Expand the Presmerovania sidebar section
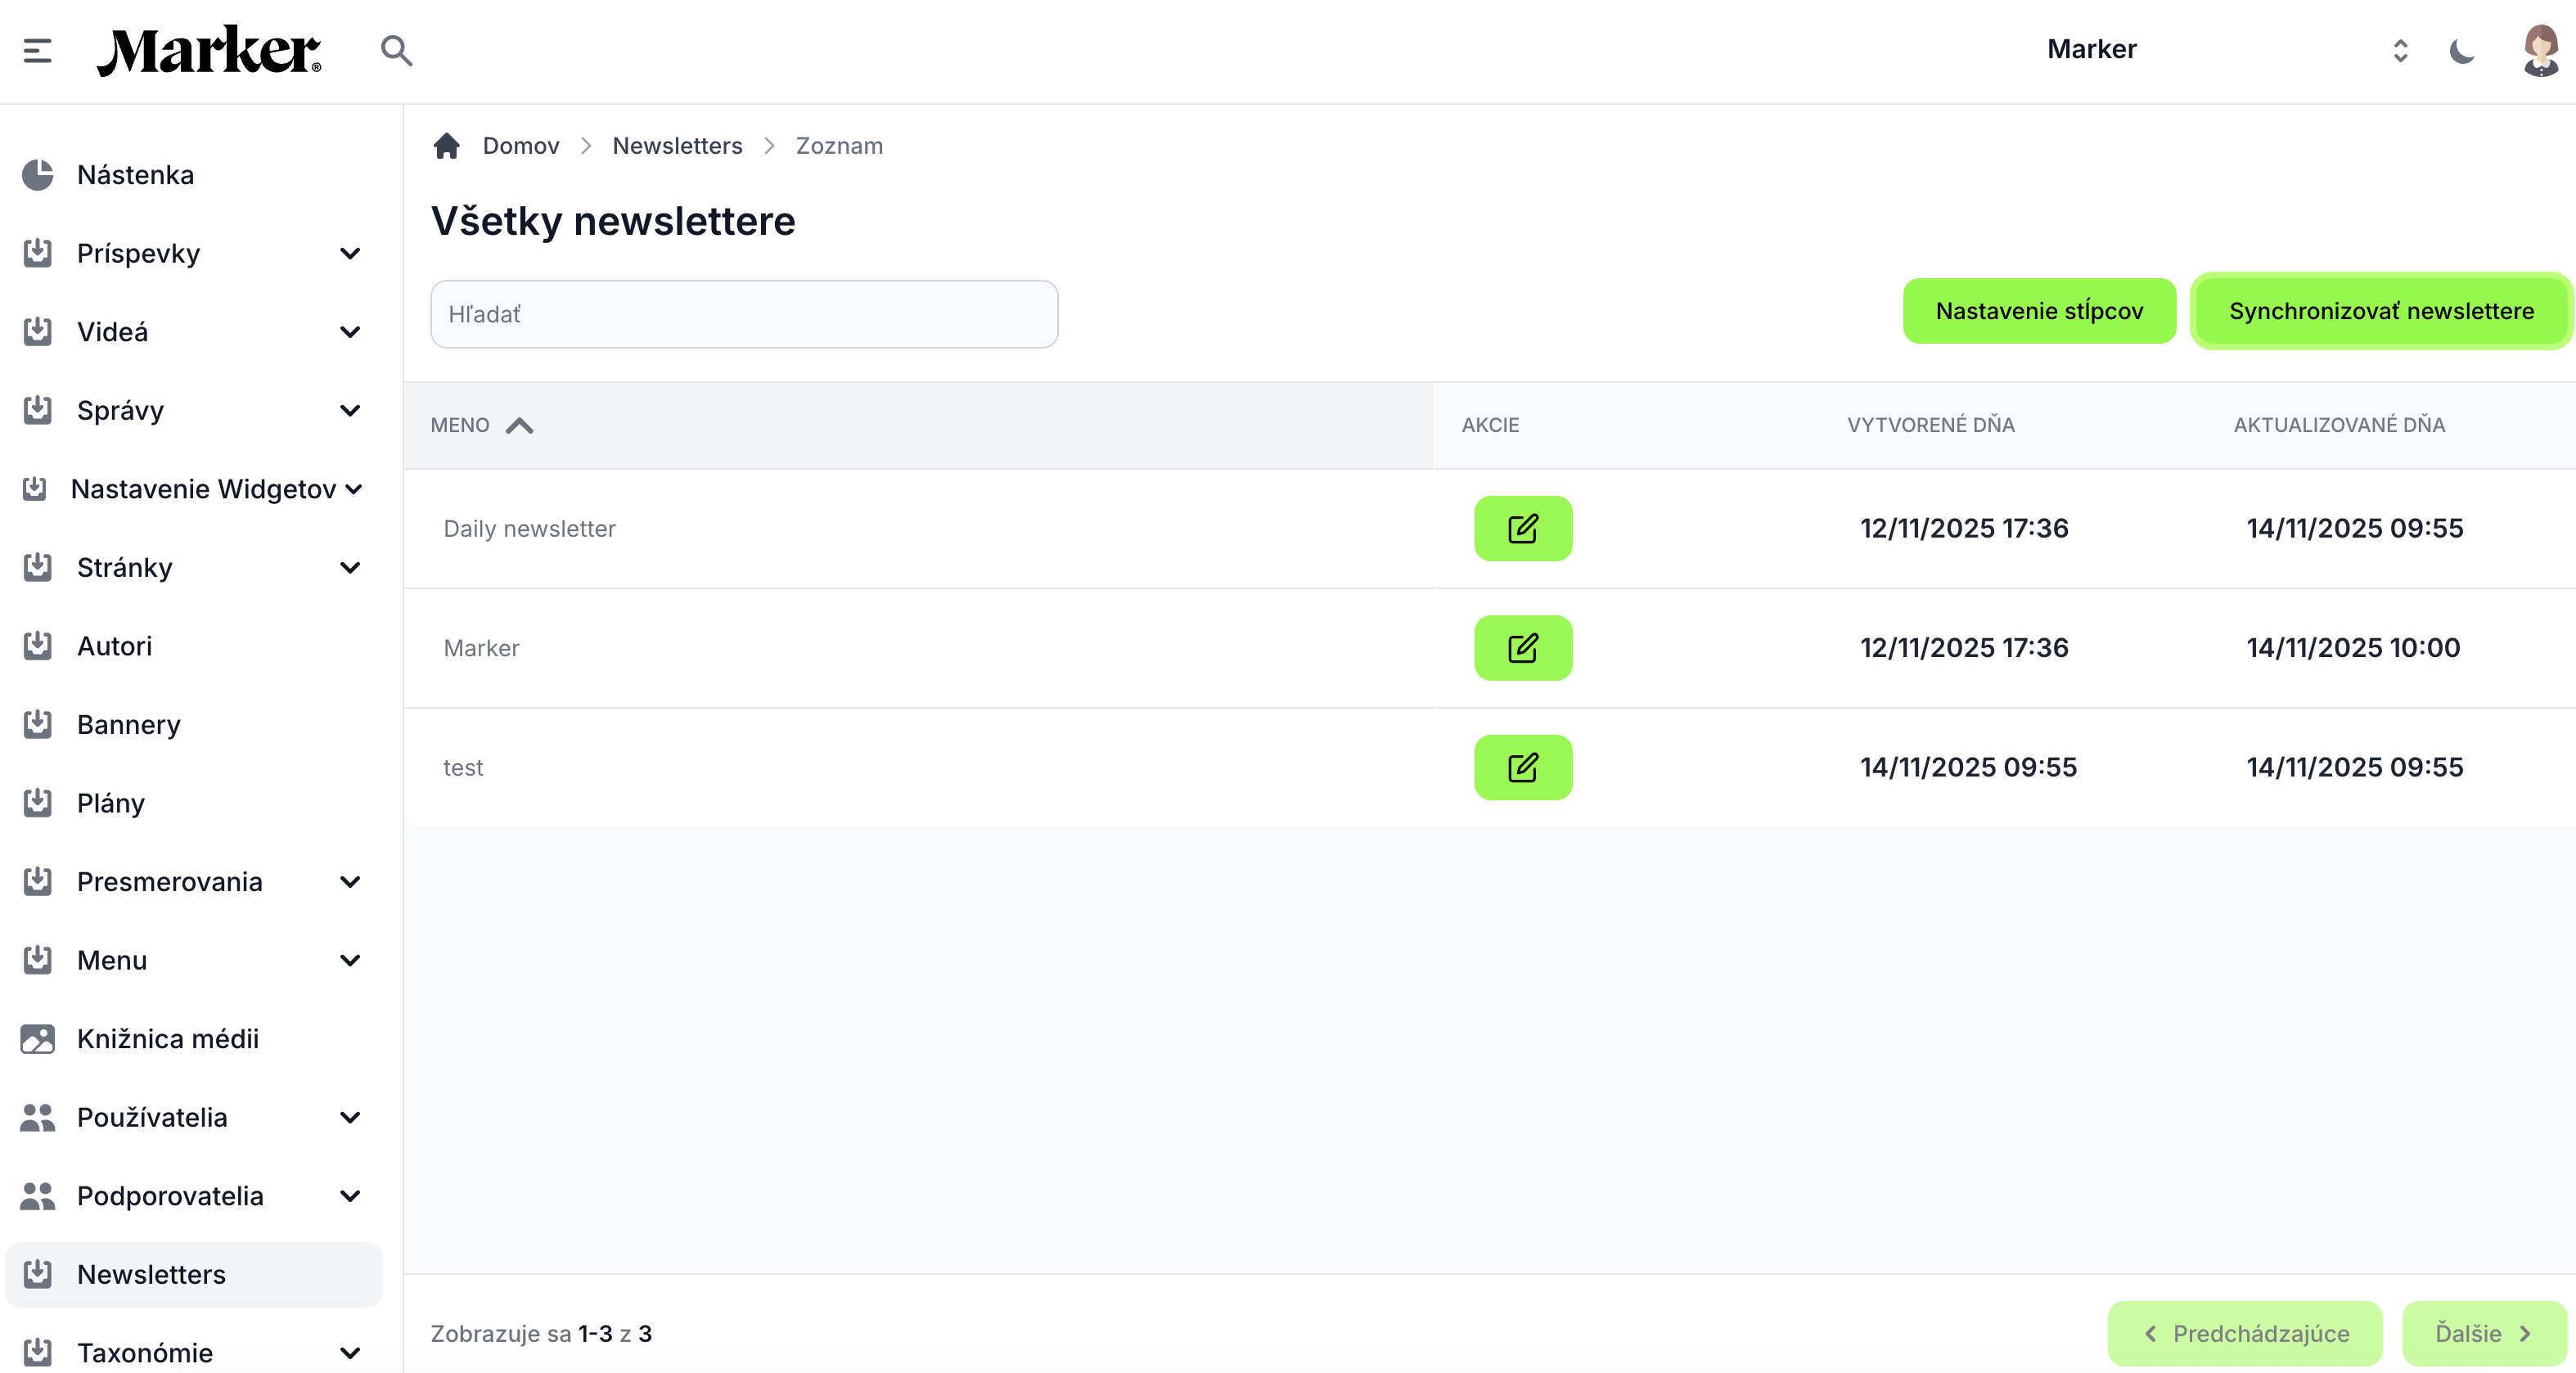 point(349,881)
